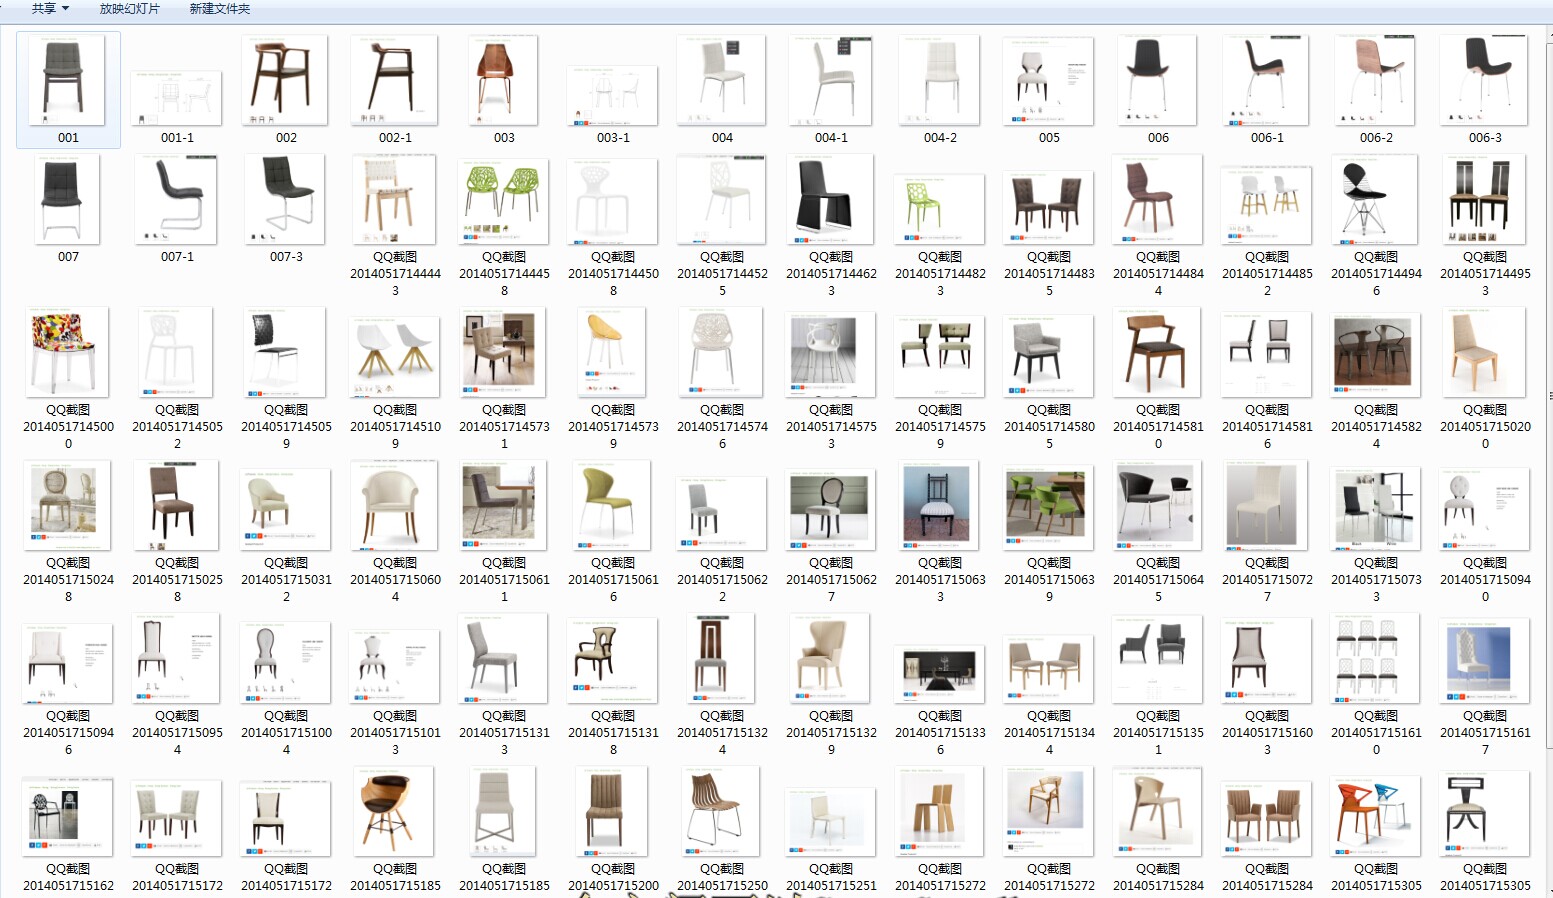Select QQ截图 20140517150604 cream tub chair

395,505
